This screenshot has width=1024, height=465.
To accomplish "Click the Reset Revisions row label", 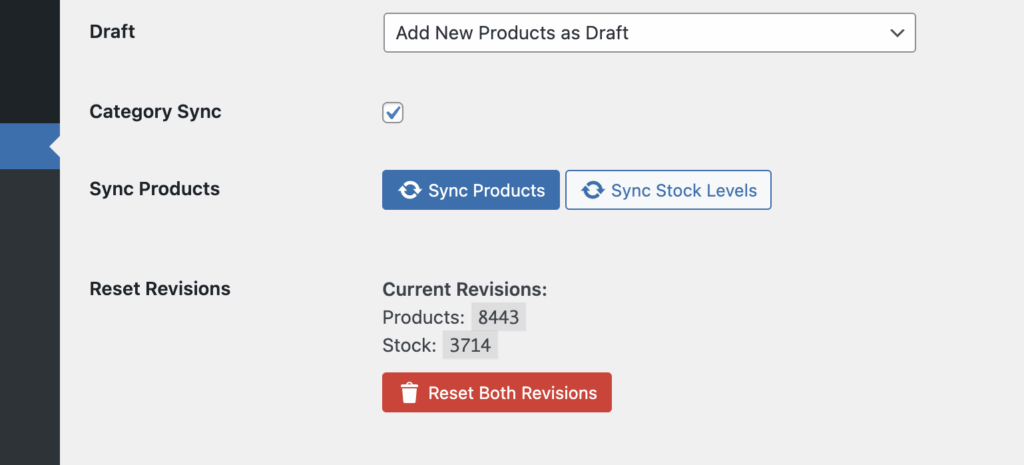I will (160, 289).
